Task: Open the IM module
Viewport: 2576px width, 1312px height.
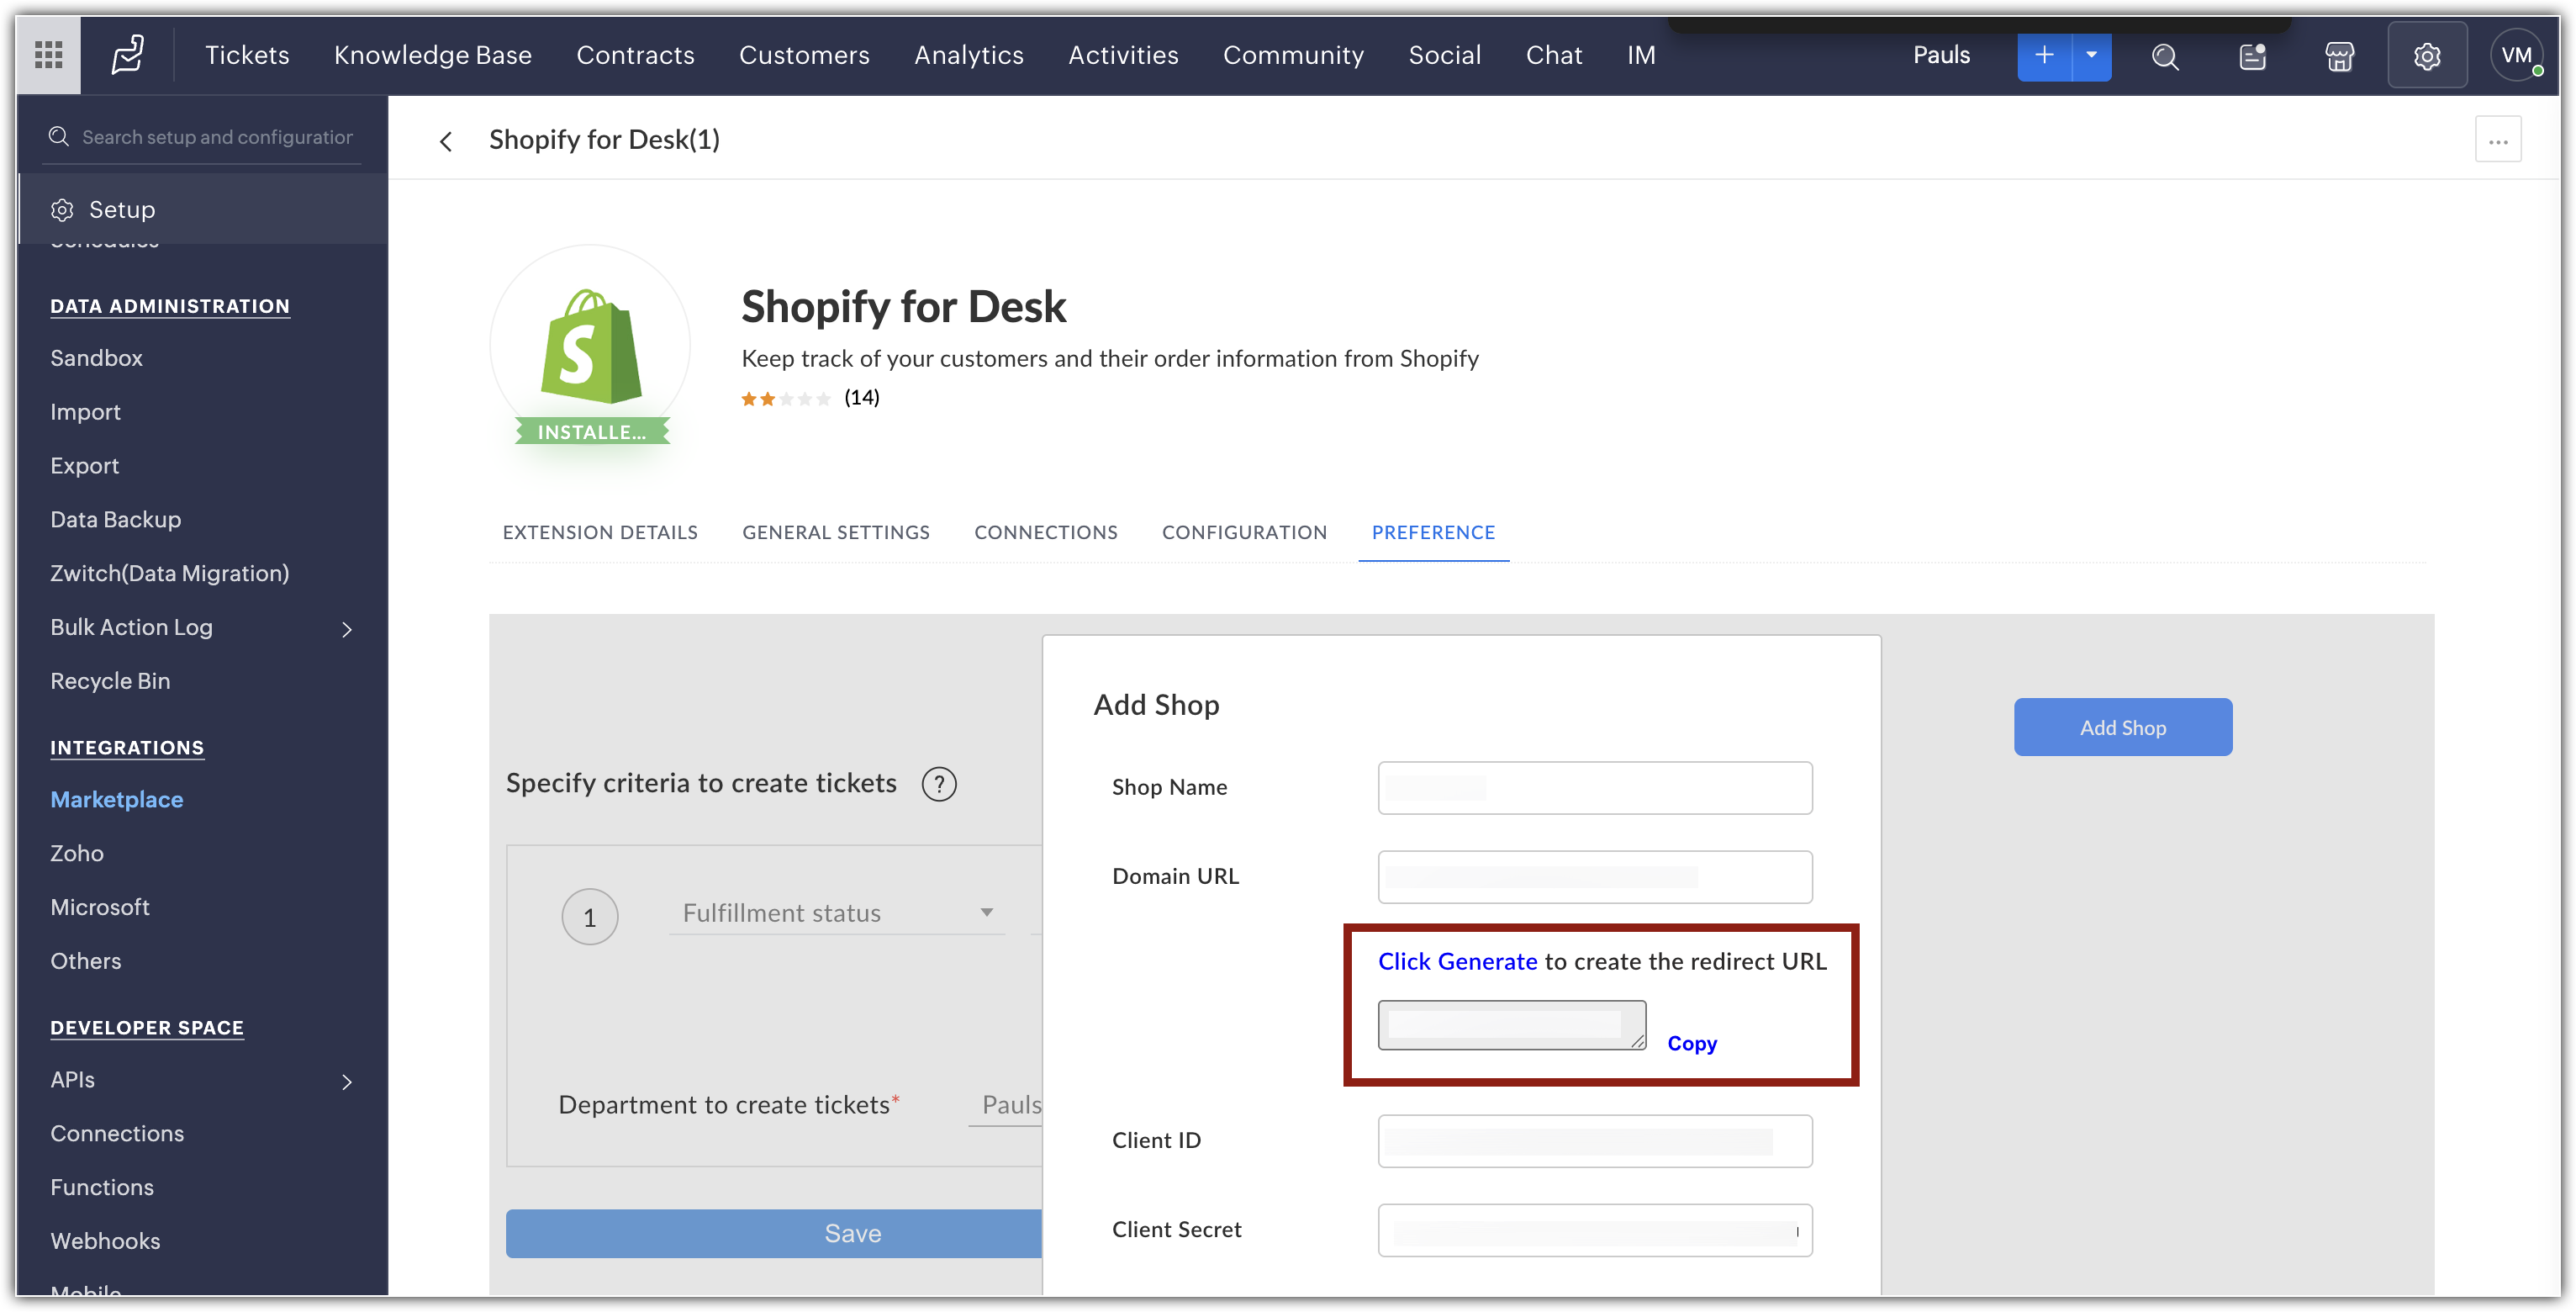Action: [1641, 55]
